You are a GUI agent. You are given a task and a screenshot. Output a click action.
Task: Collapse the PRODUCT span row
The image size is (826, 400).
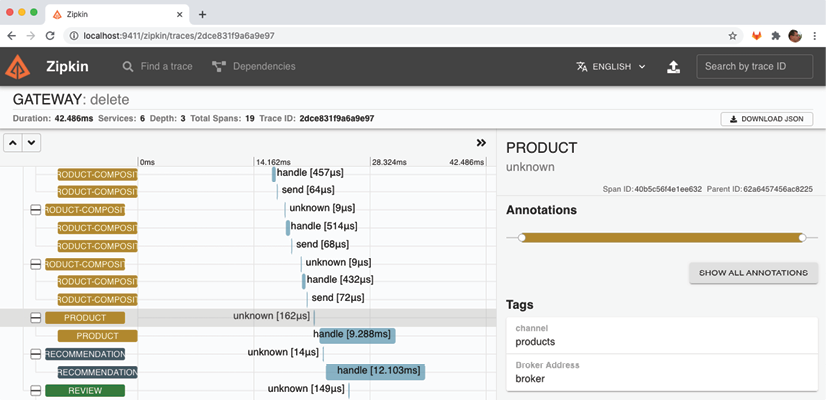pos(35,318)
